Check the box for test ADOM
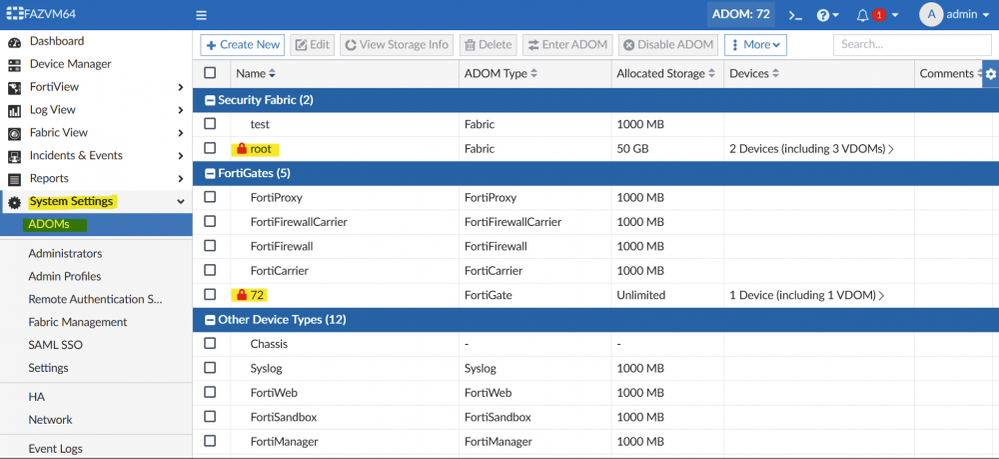999x459 pixels. click(x=210, y=124)
